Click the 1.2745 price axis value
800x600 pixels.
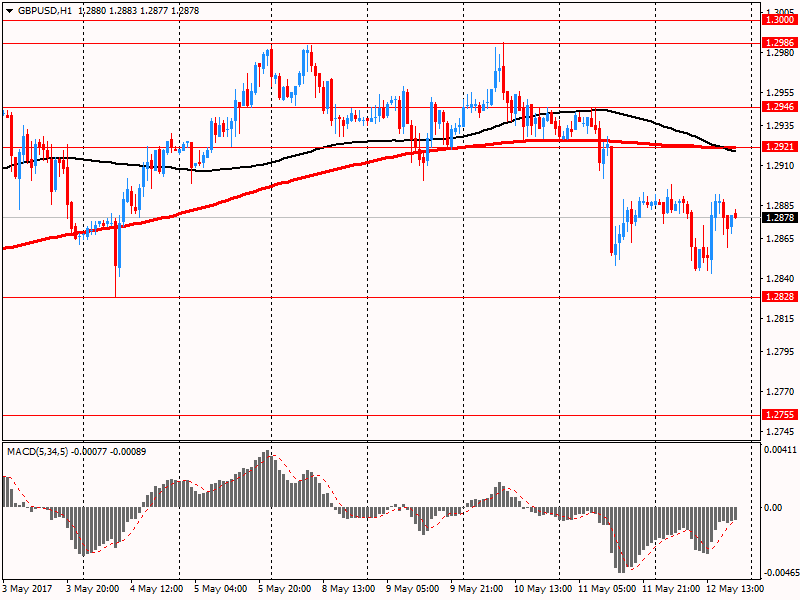(x=781, y=432)
